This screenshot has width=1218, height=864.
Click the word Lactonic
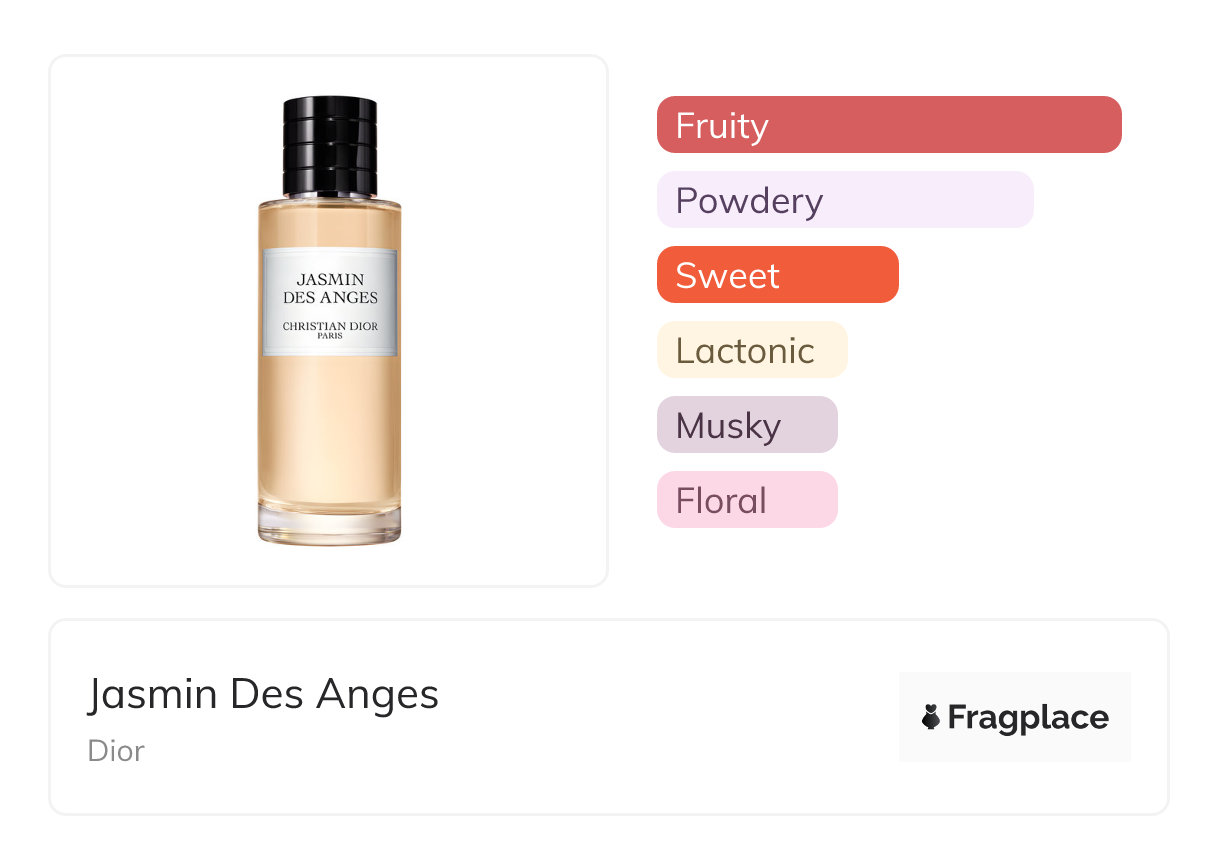click(745, 351)
